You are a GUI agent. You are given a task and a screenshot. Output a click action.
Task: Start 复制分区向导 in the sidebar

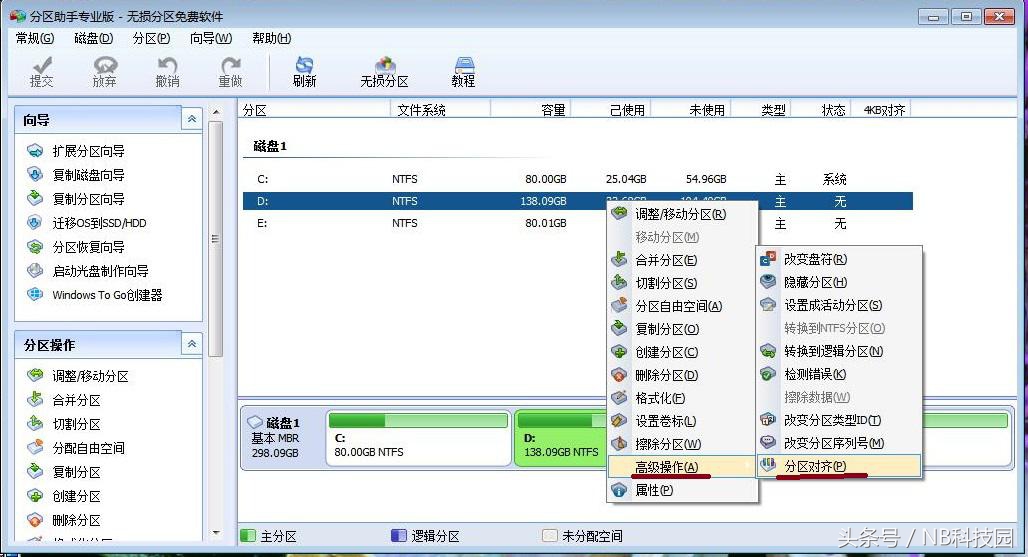(x=76, y=199)
